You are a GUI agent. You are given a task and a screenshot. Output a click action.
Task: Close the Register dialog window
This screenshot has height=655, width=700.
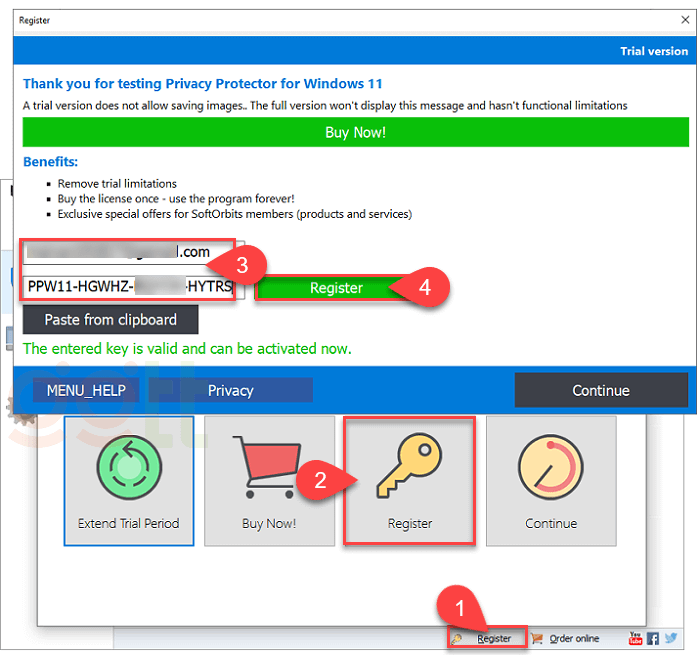tap(684, 20)
